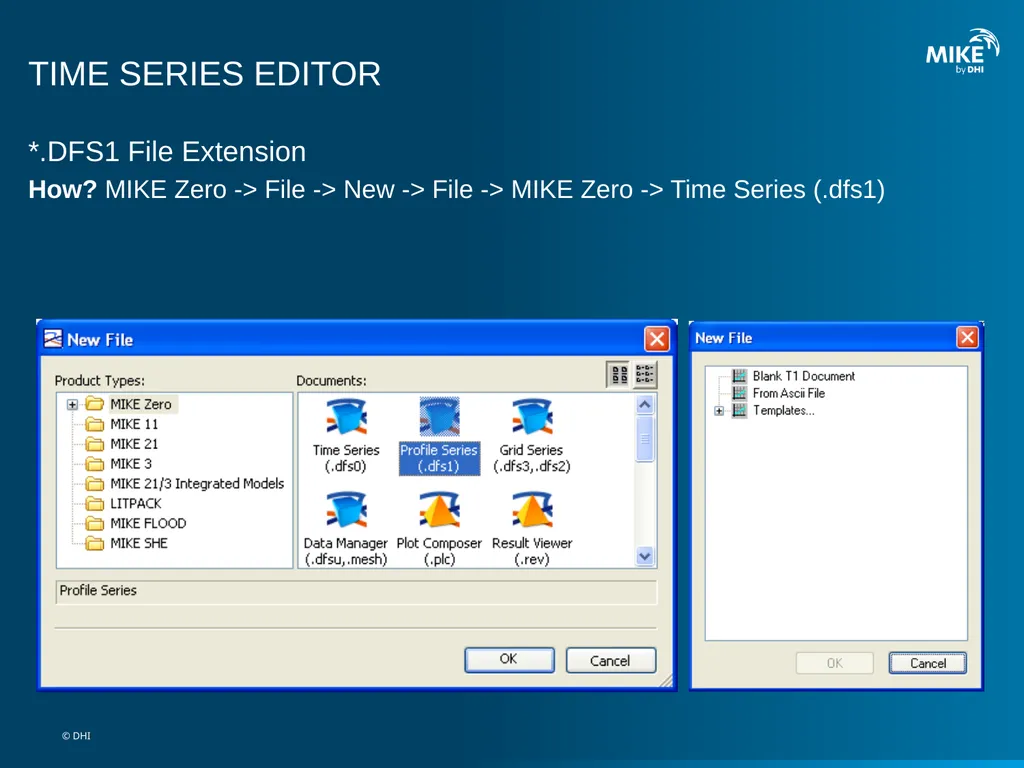Select the Data Manager (.dfsu,.mesh) icon

tap(346, 529)
